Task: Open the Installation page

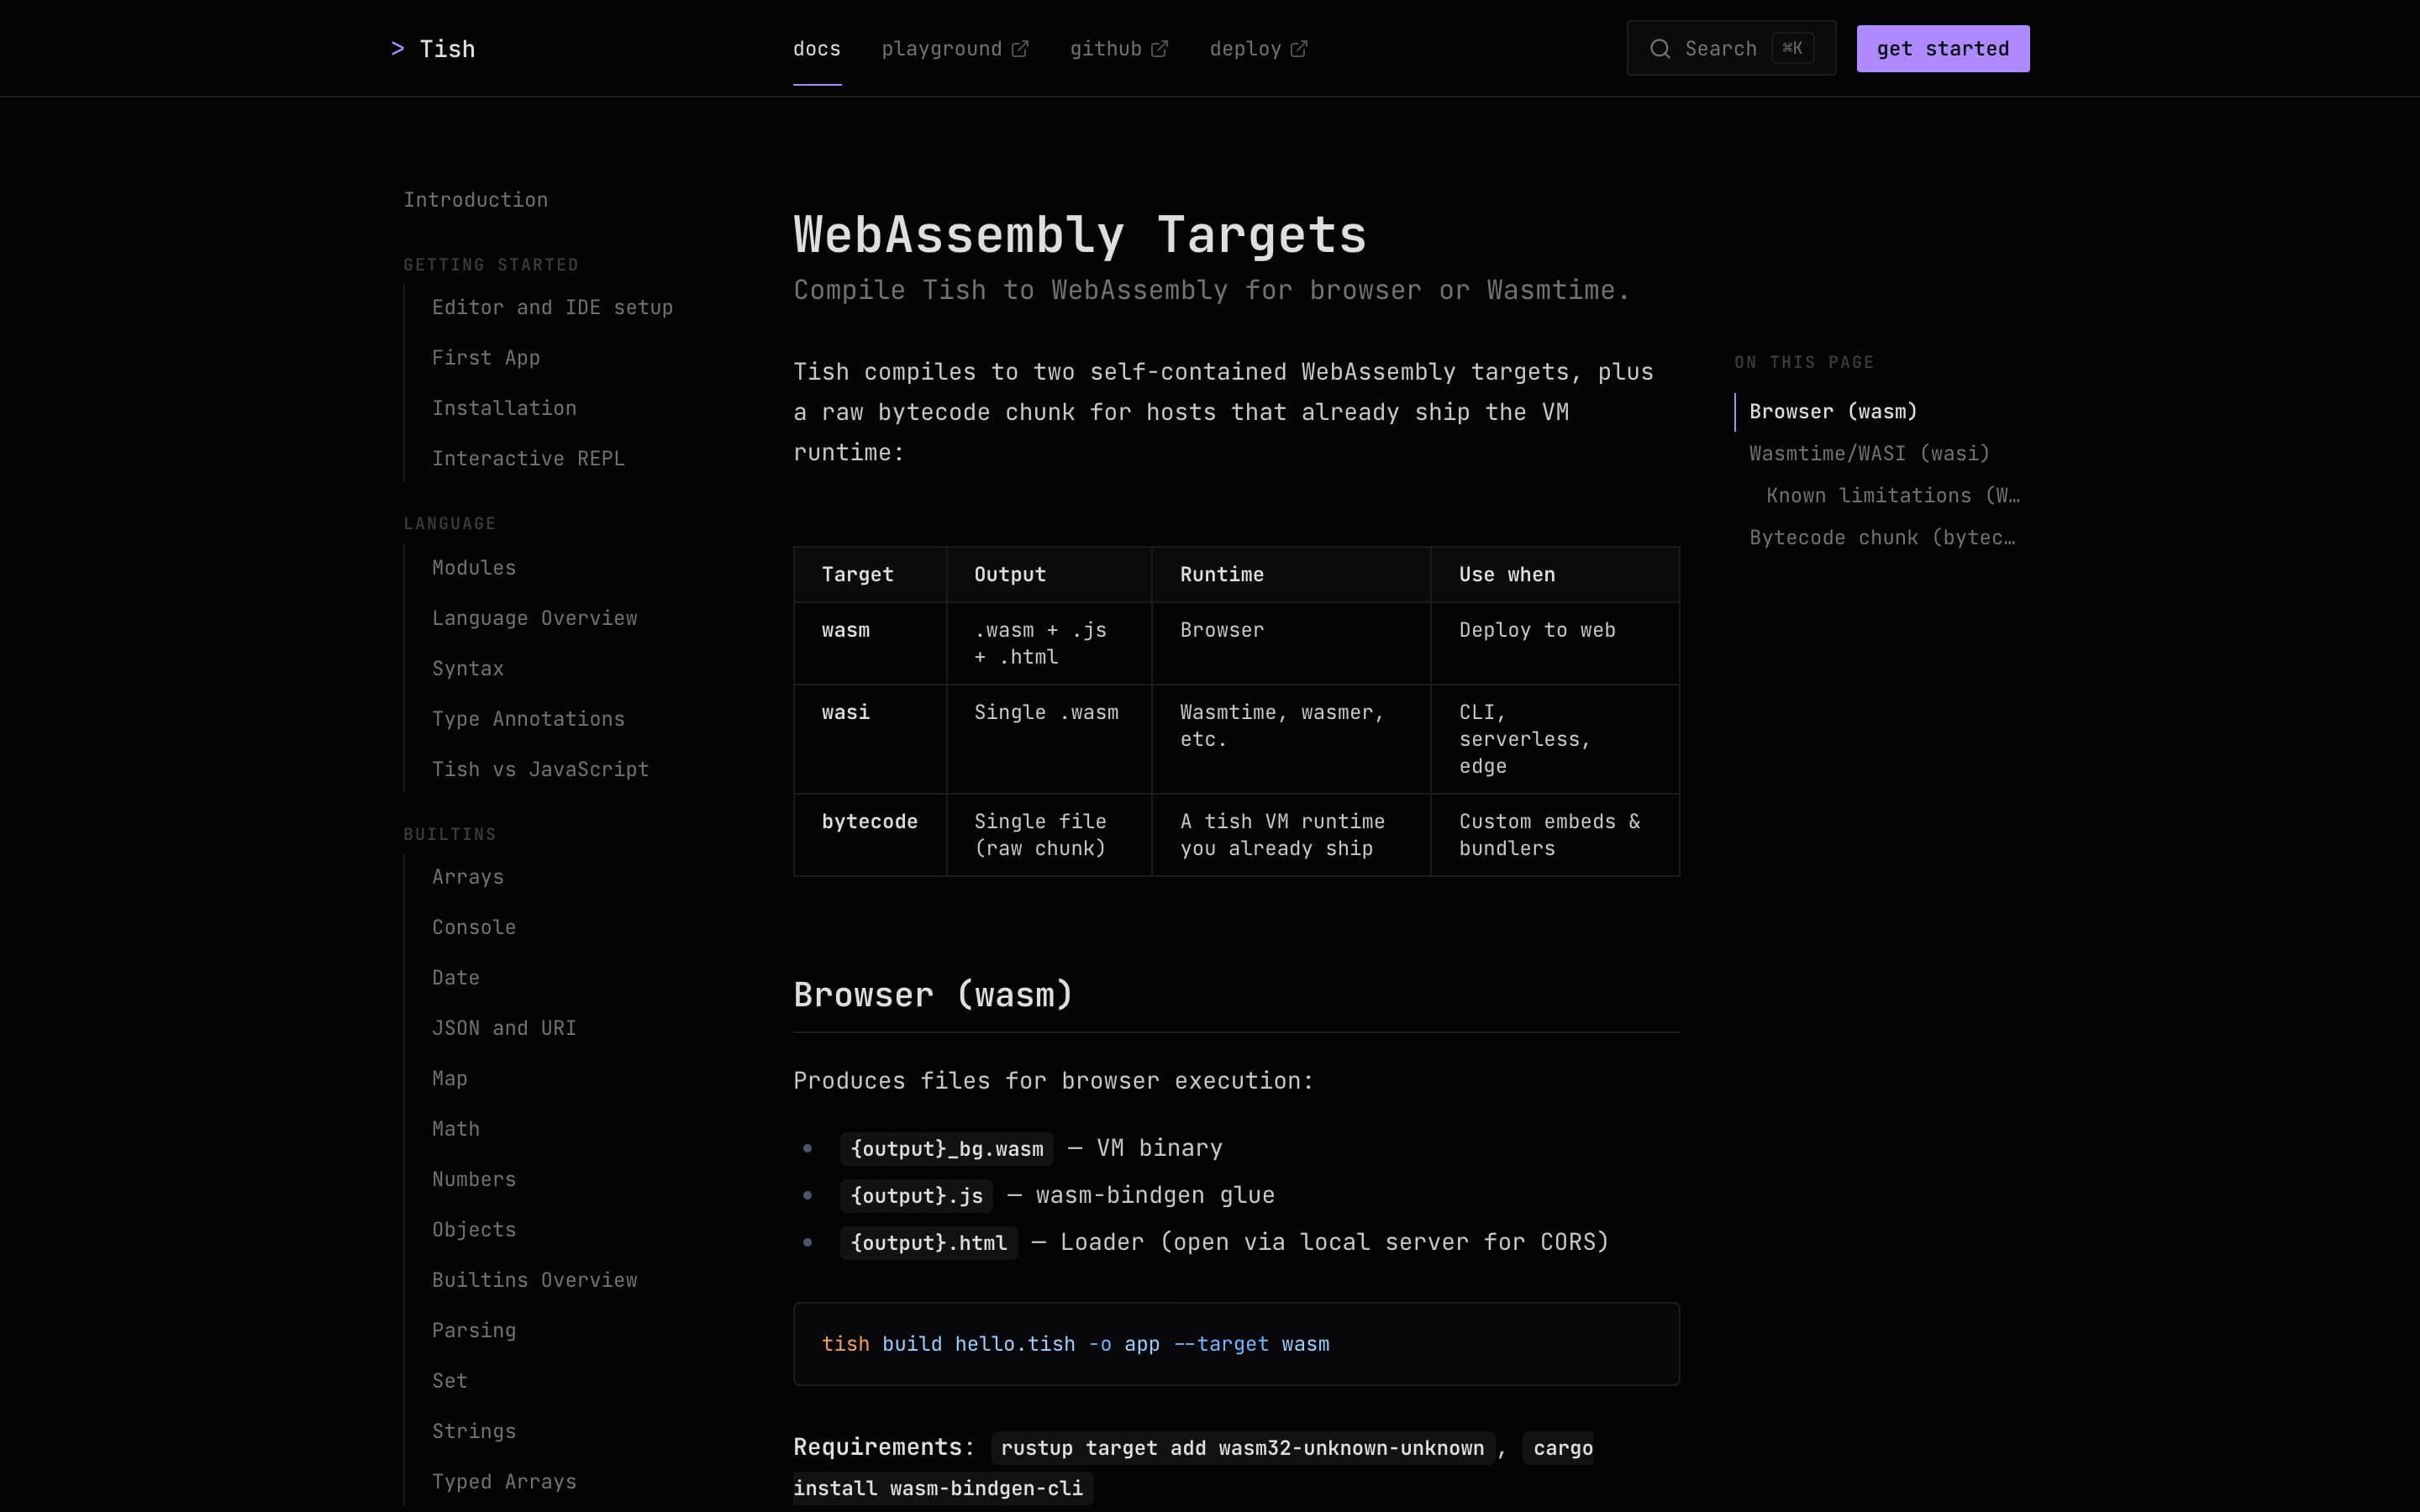Action: tap(504, 408)
